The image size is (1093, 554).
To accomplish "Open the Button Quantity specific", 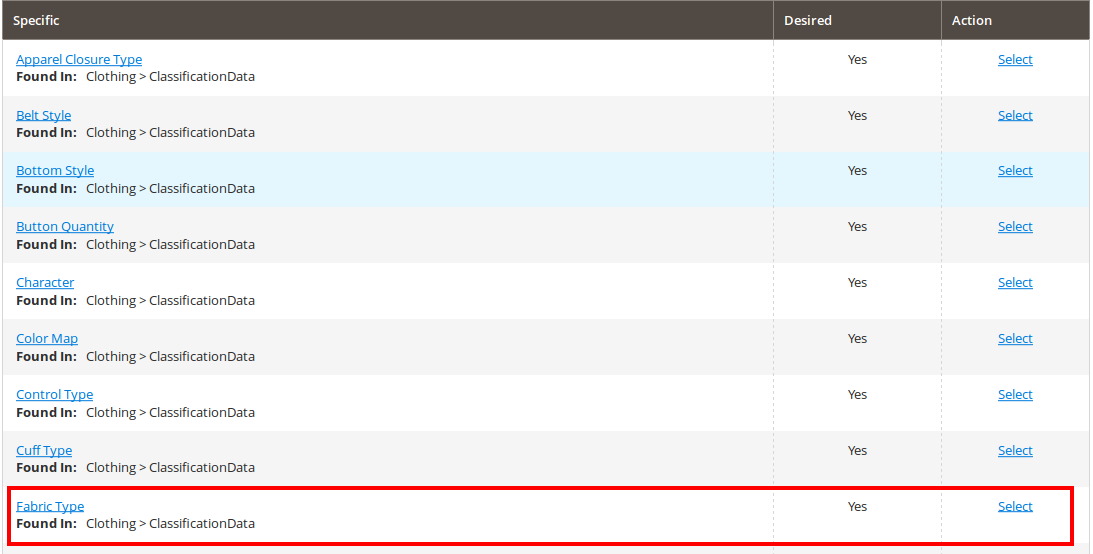I will coord(65,227).
